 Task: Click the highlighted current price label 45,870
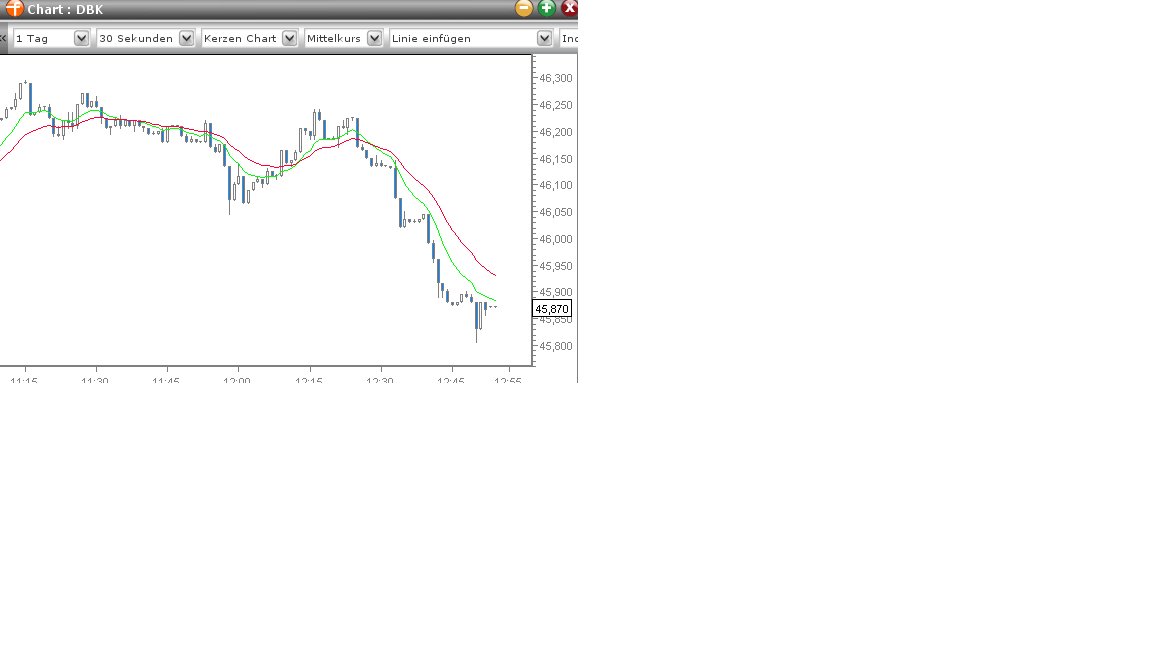click(x=551, y=309)
